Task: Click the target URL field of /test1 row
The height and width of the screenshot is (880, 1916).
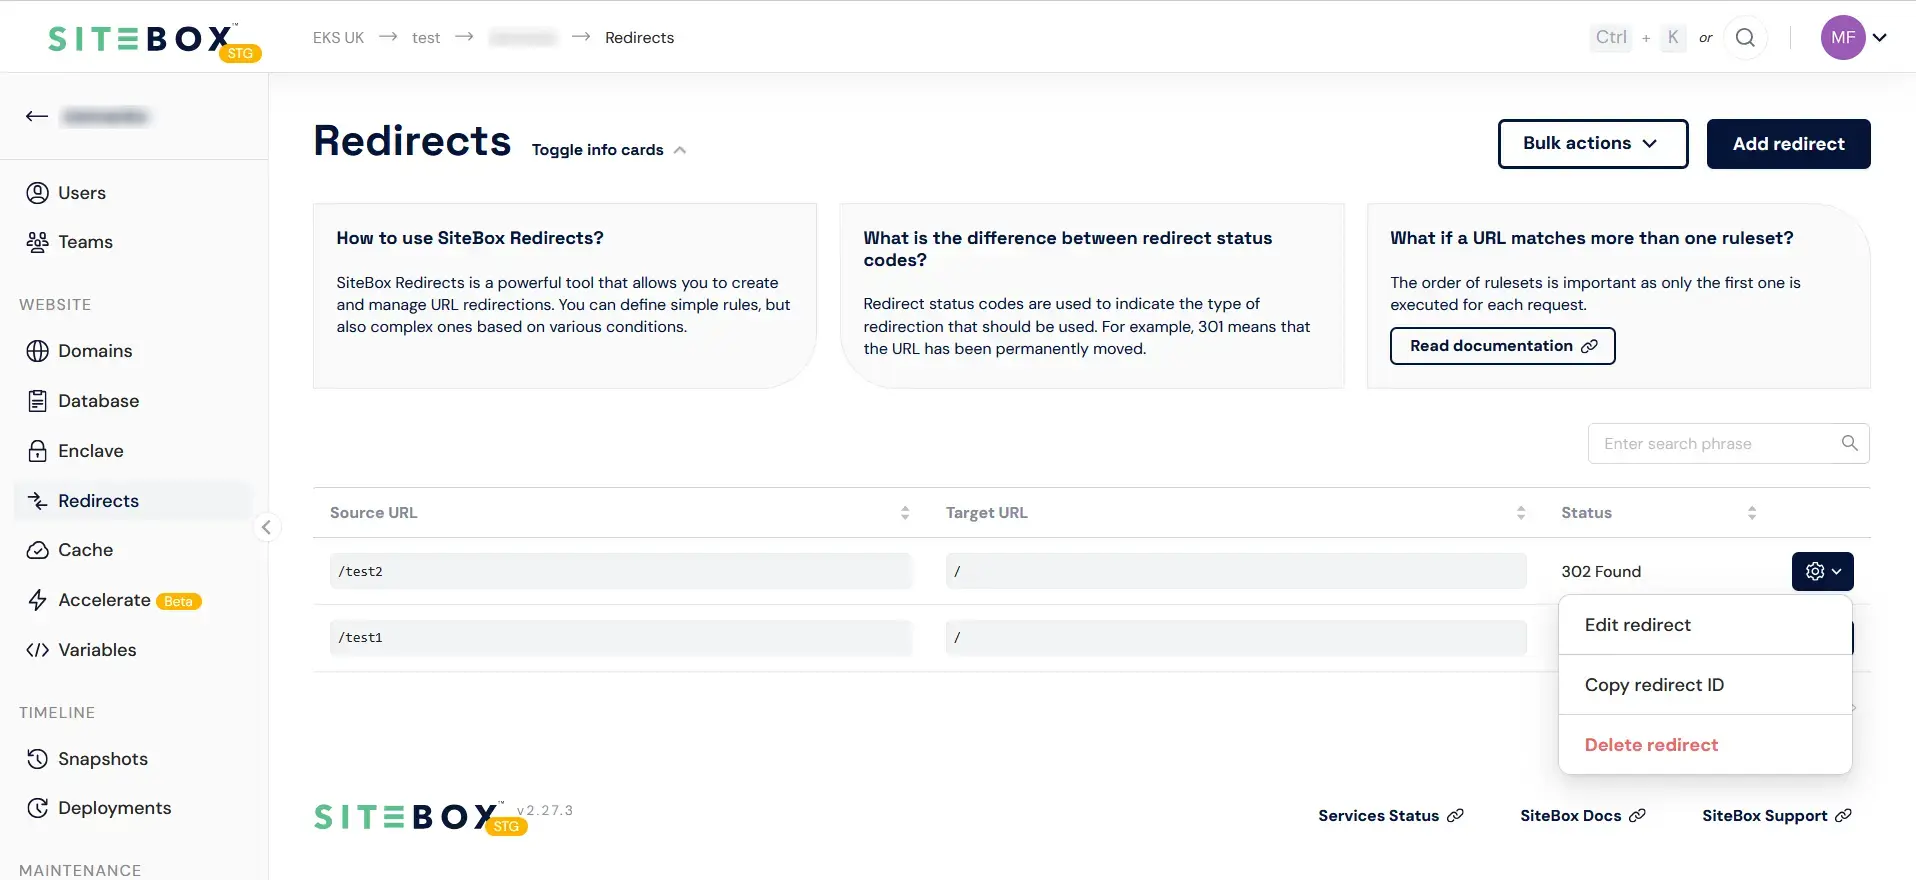Action: (1236, 638)
